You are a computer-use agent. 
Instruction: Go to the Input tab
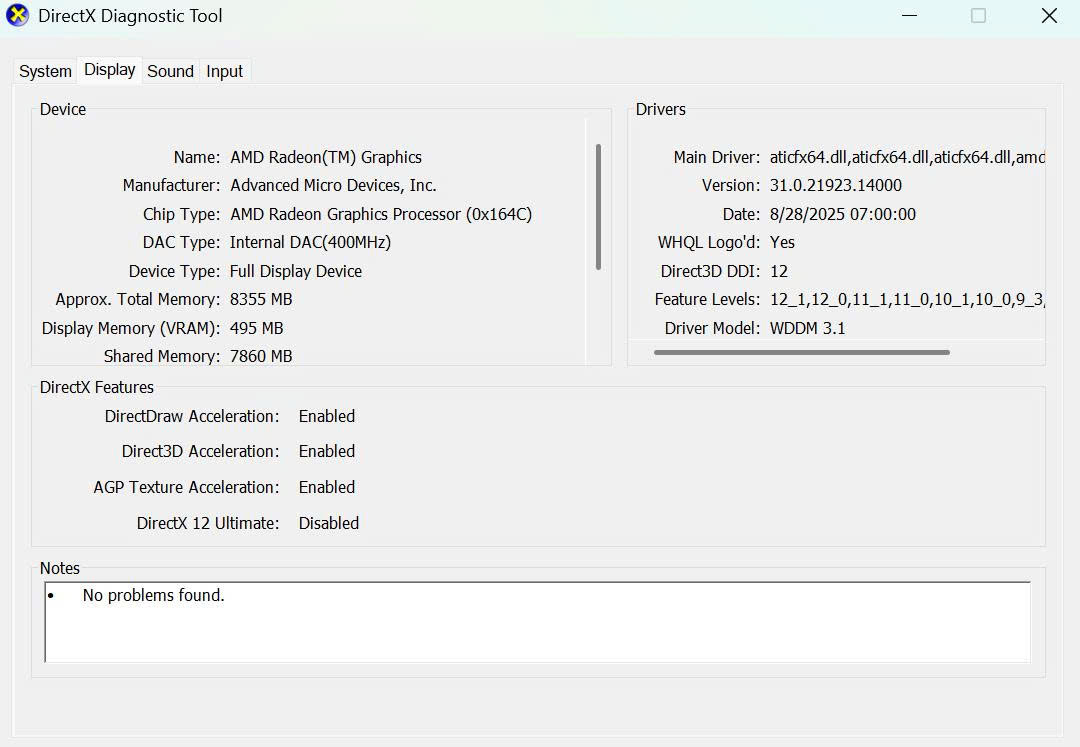(225, 71)
